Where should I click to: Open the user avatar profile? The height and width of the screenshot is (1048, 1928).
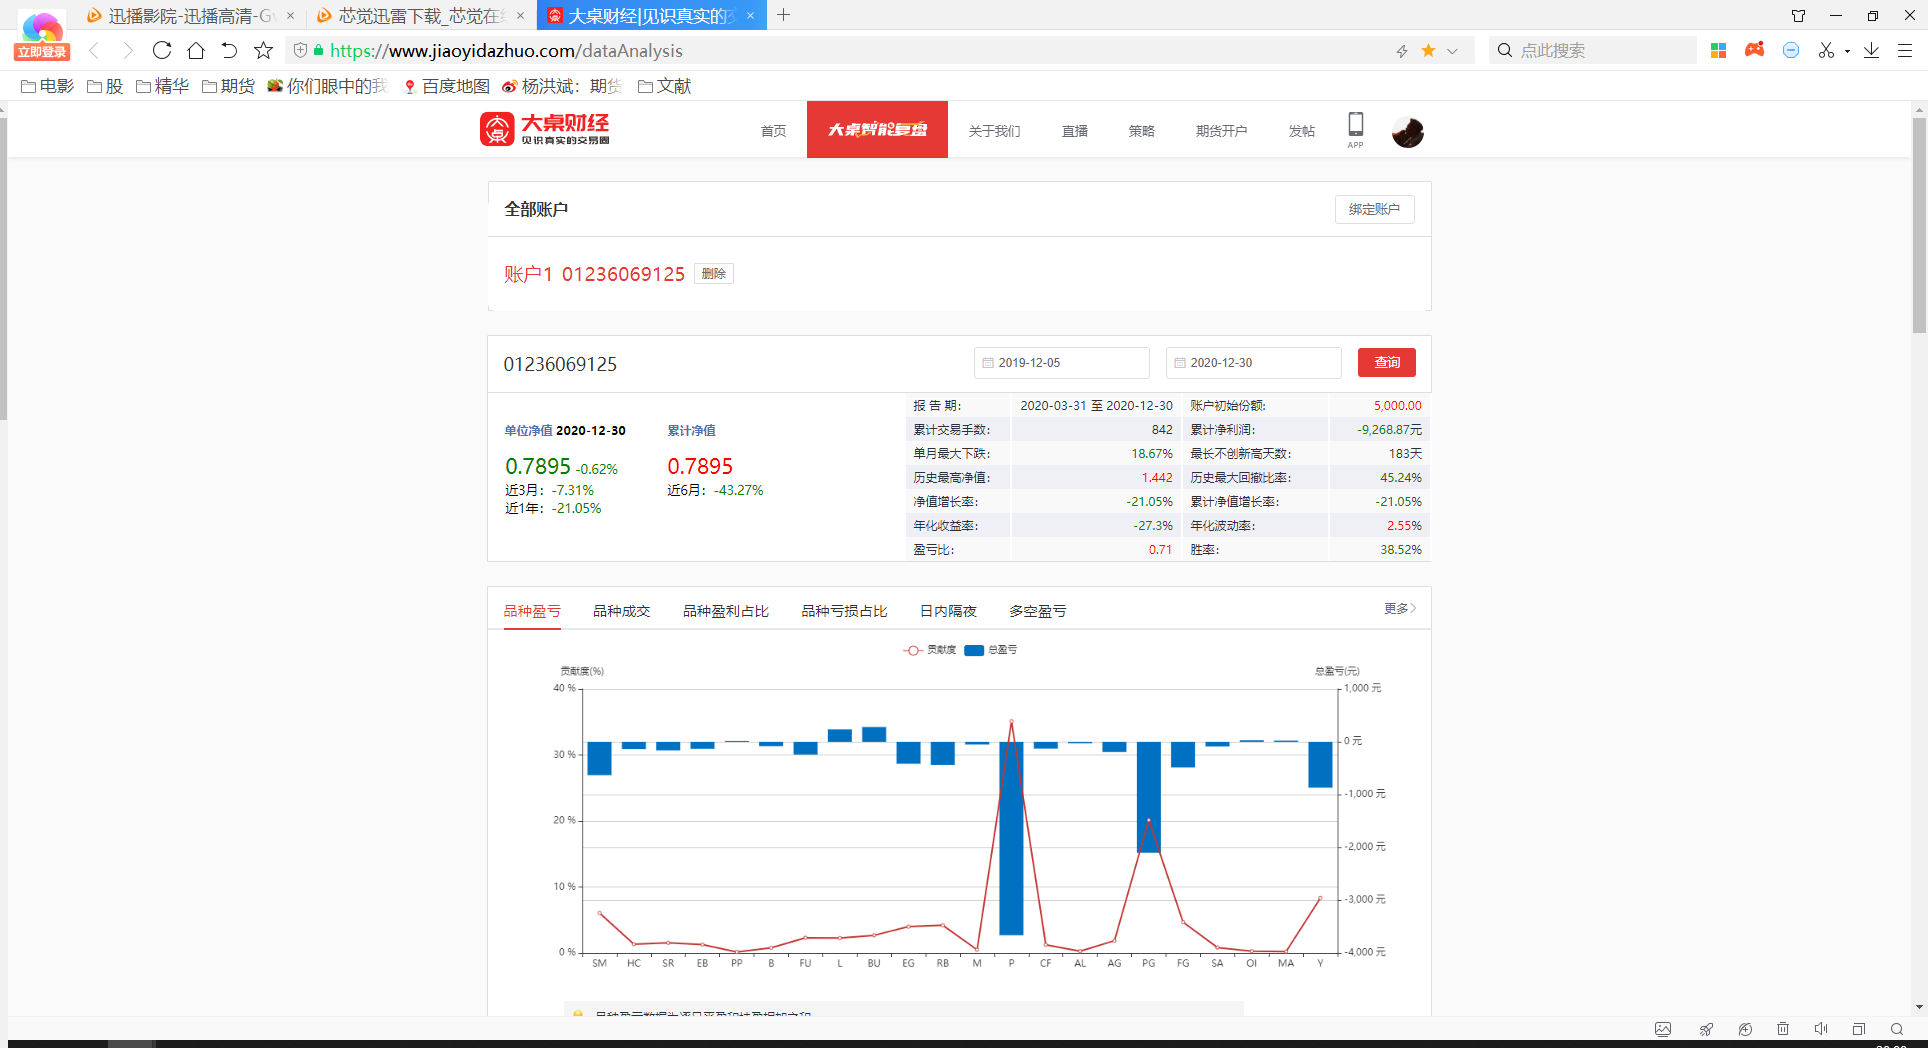(x=1407, y=132)
